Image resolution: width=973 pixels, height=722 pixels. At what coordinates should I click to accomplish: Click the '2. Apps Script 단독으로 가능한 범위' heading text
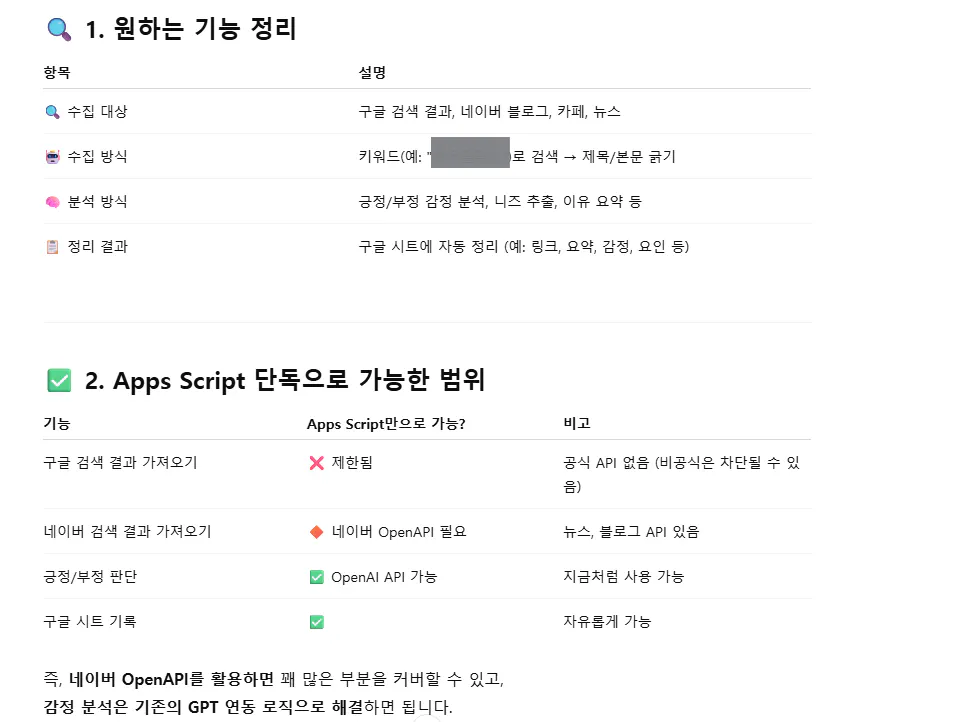pos(285,381)
